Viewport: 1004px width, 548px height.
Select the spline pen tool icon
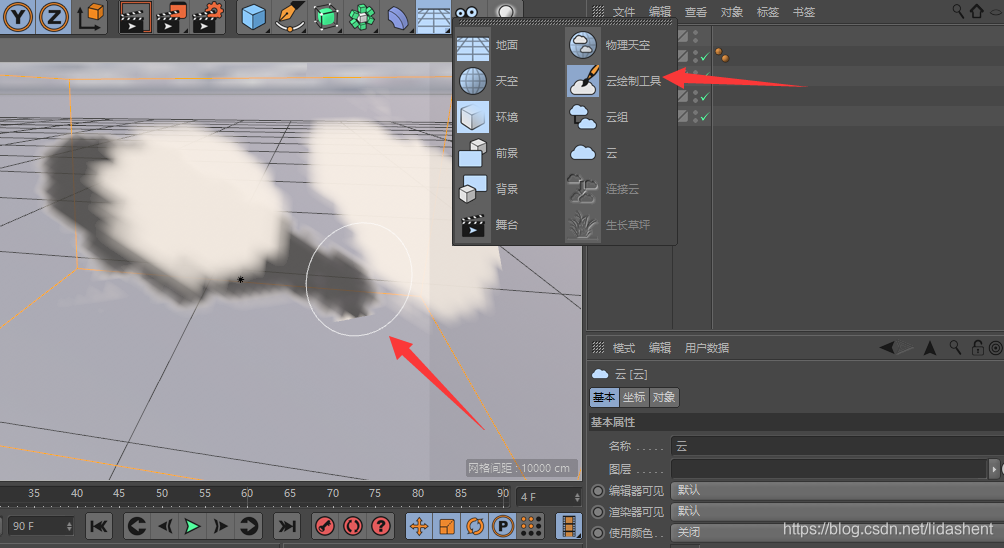289,17
